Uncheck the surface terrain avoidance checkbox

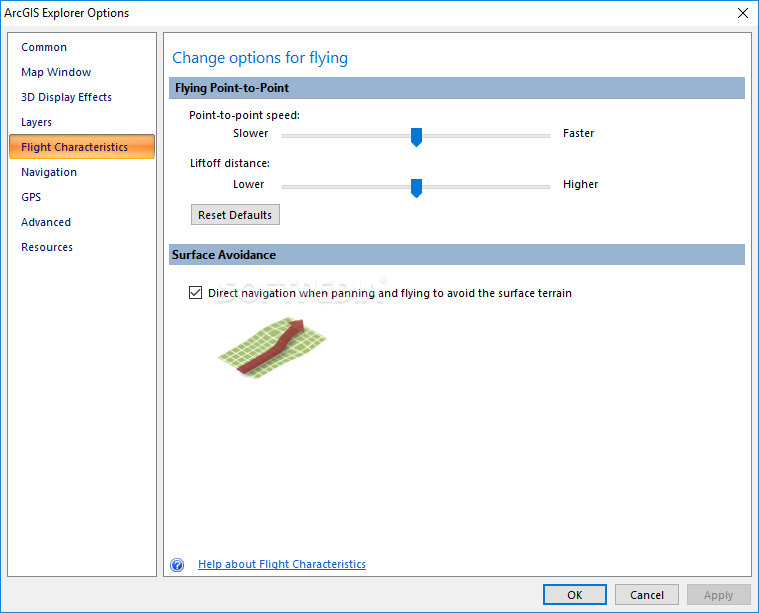coord(196,292)
